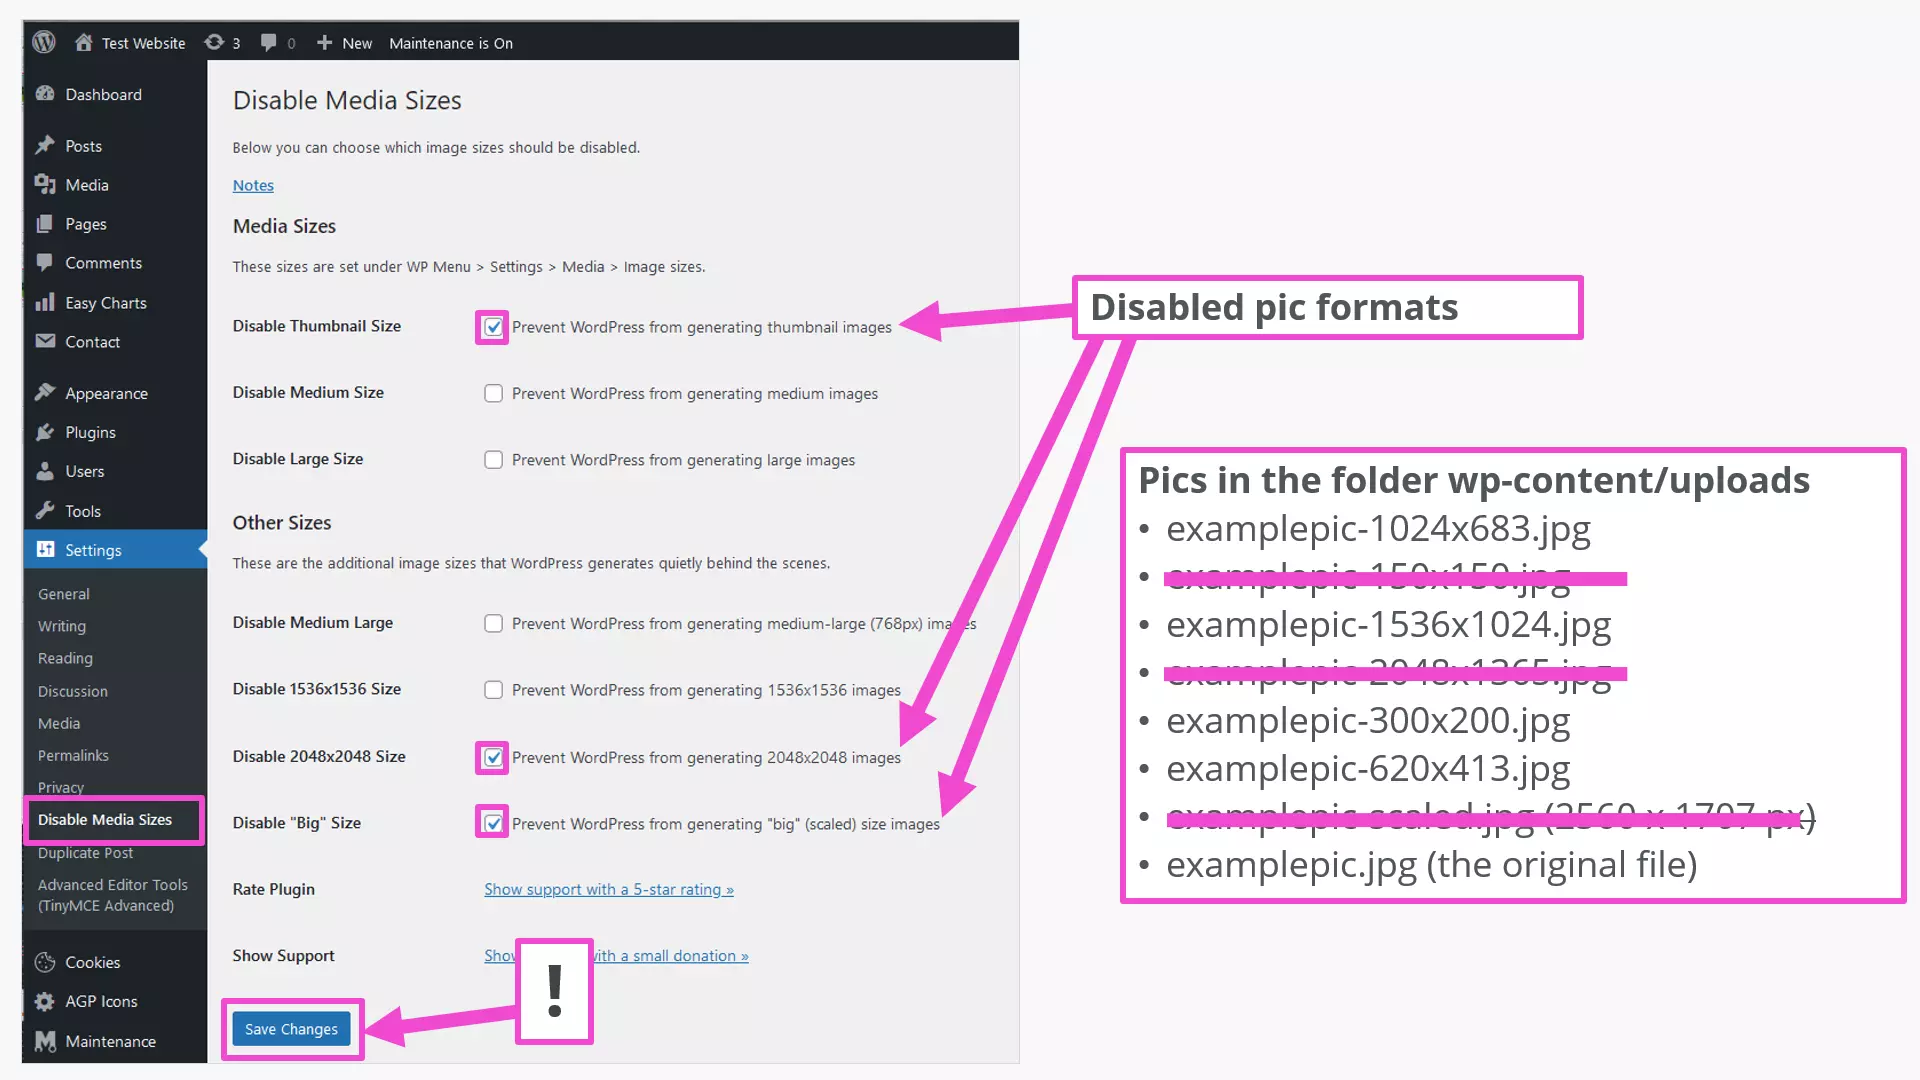
Task: Click the Media settings menu item
Action: click(x=58, y=723)
